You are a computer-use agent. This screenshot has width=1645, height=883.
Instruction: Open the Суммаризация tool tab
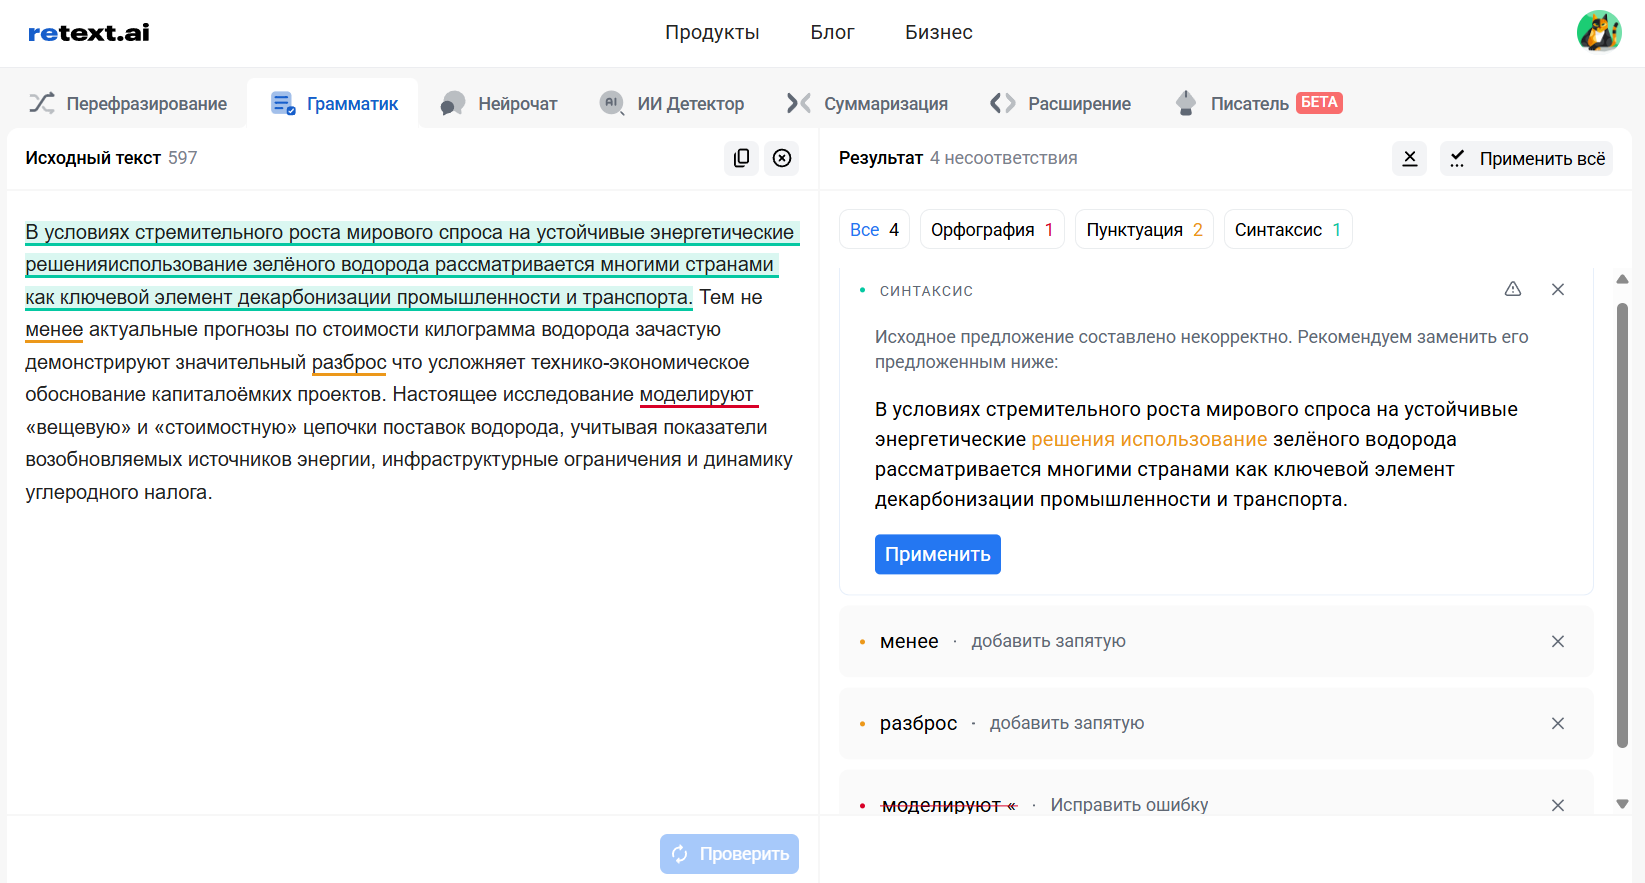[867, 104]
